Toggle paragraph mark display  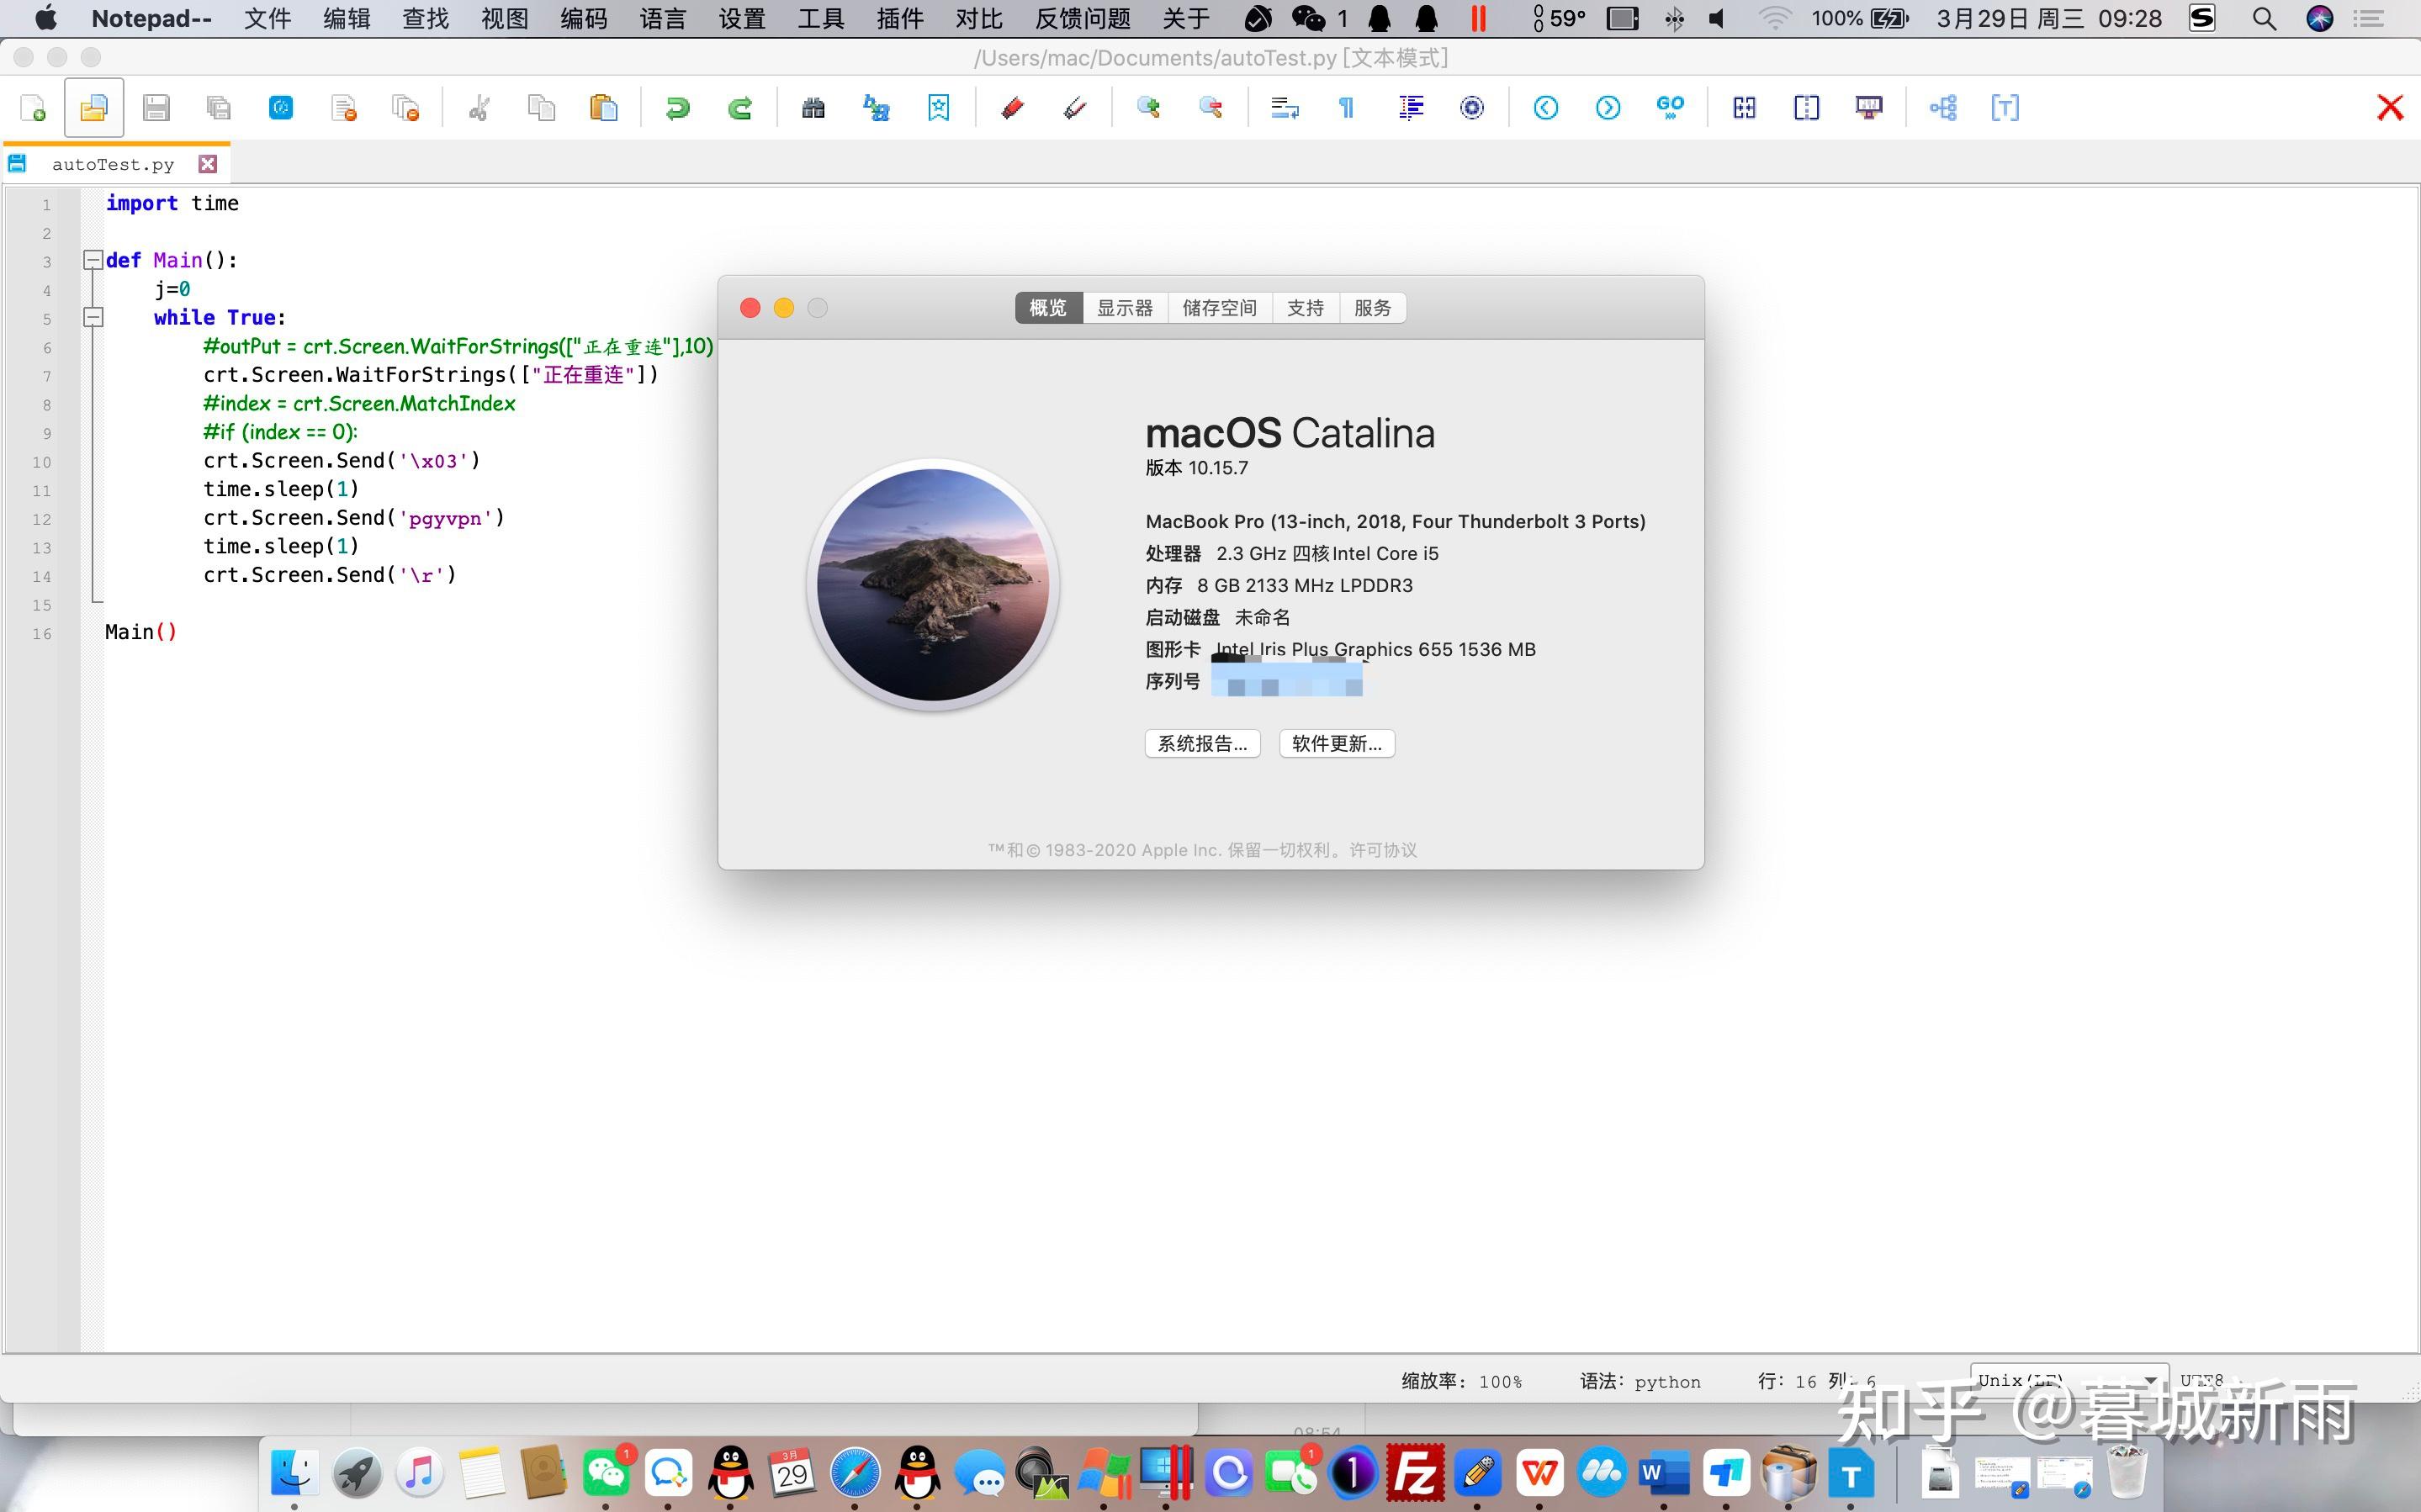pyautogui.click(x=1346, y=107)
